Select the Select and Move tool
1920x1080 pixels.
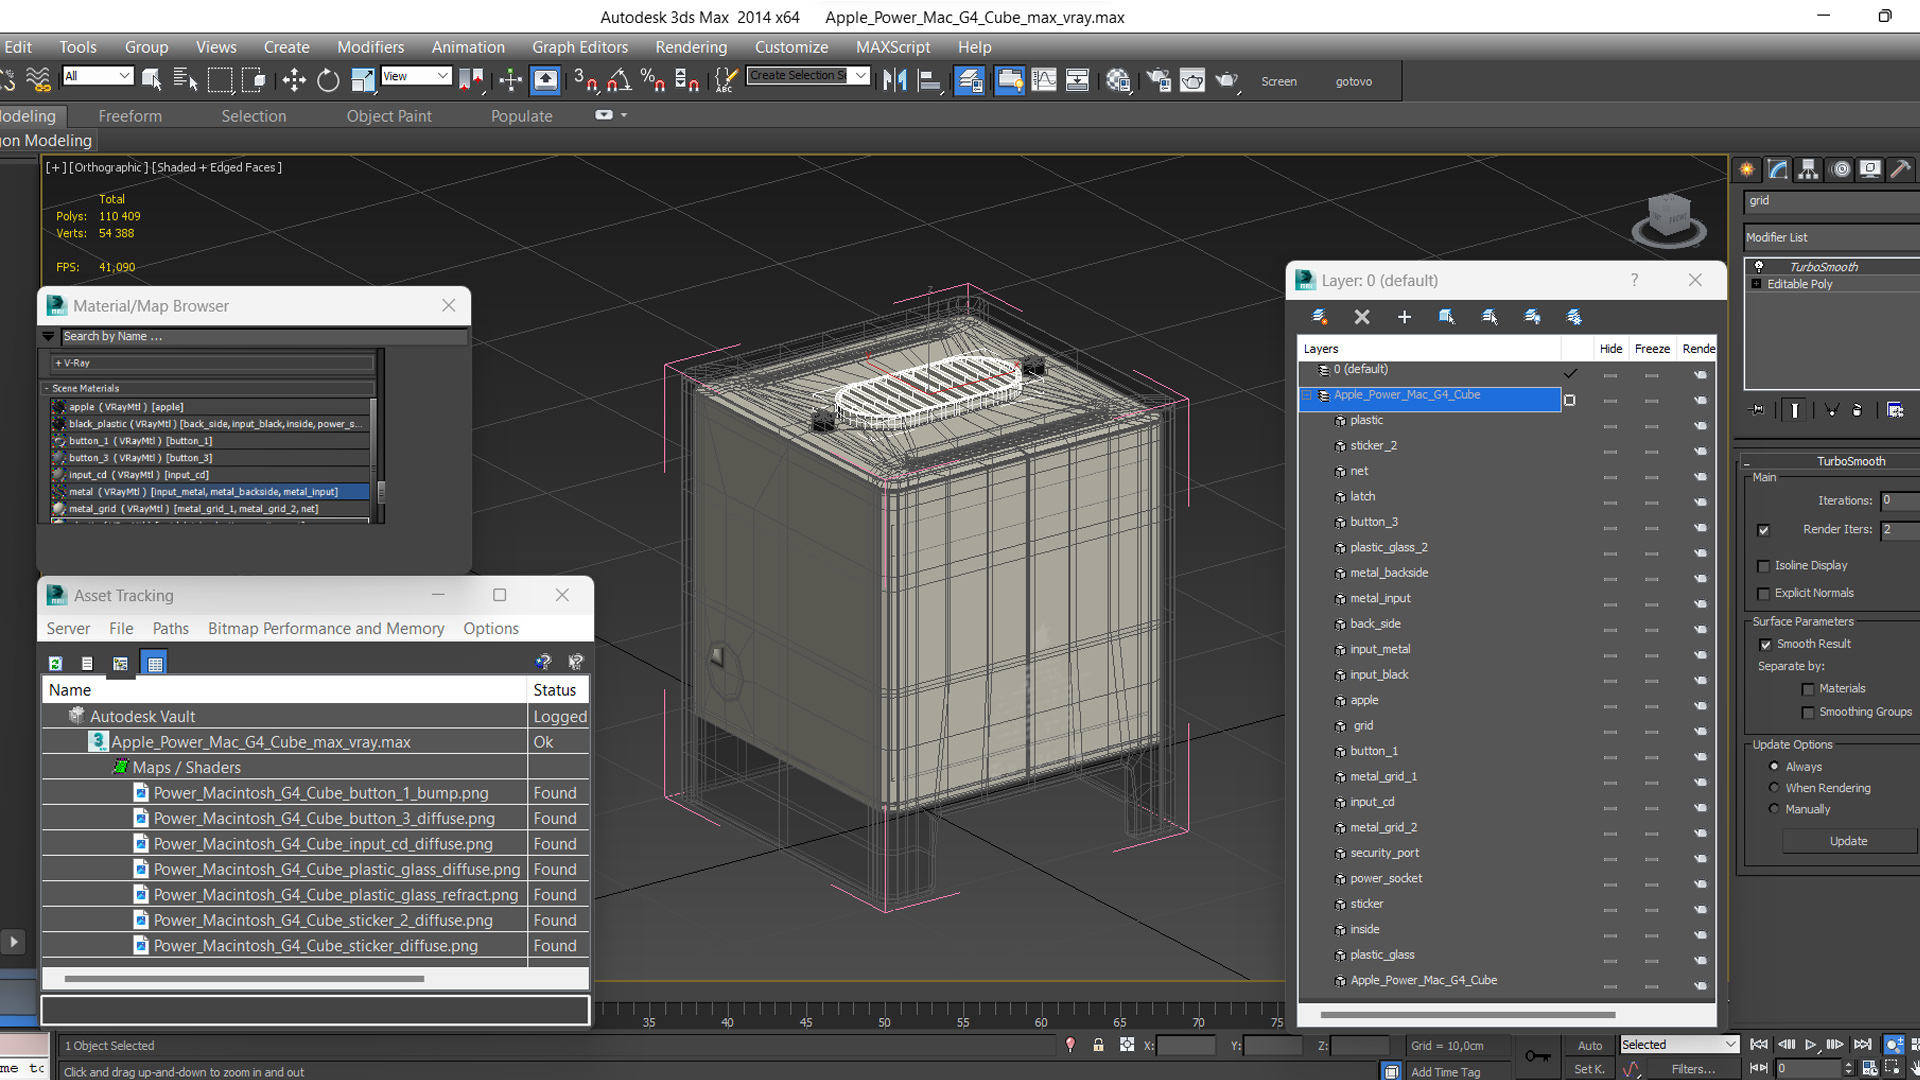pos(293,81)
